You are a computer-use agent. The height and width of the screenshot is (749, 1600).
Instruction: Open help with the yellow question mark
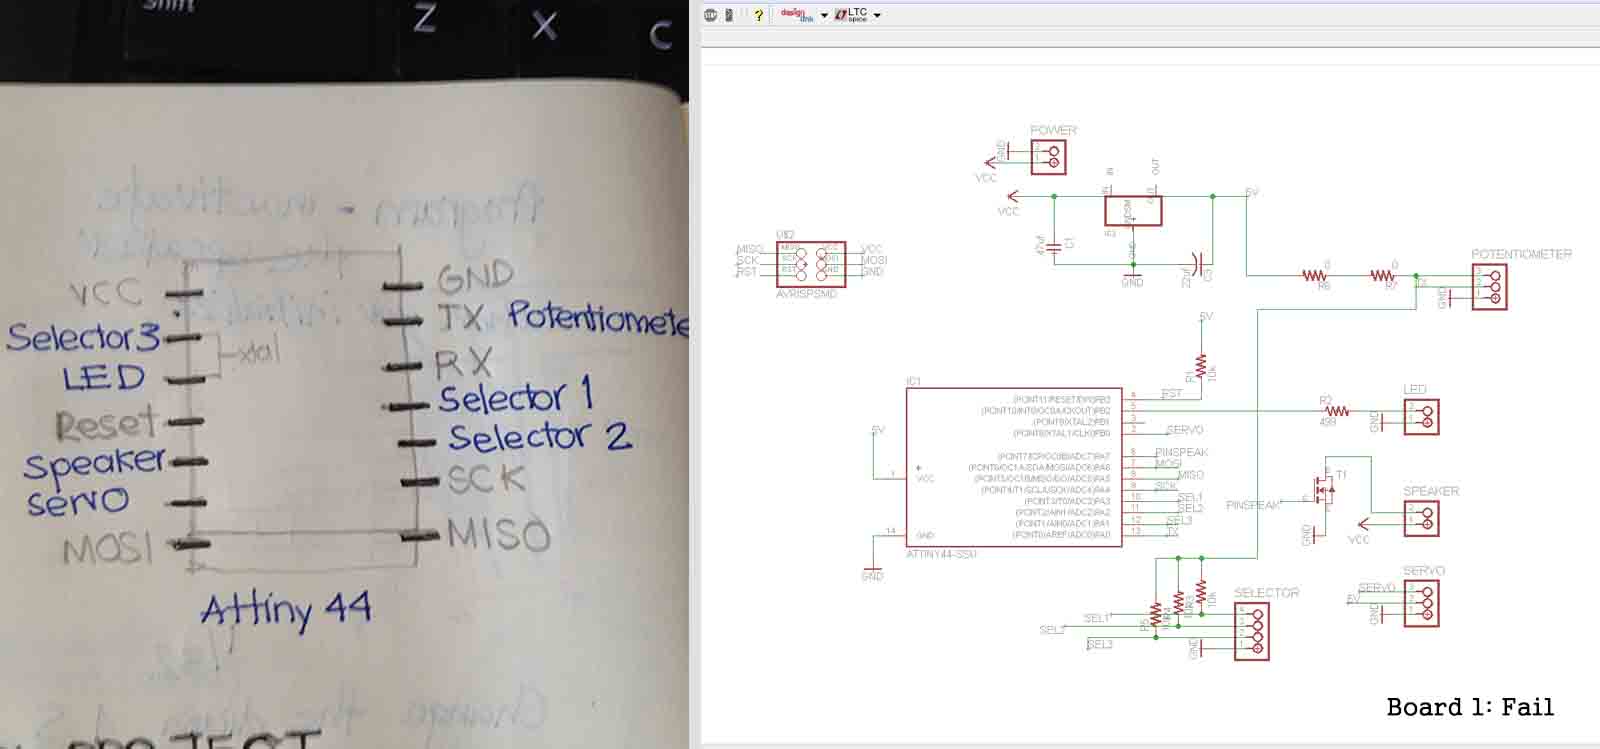[759, 15]
